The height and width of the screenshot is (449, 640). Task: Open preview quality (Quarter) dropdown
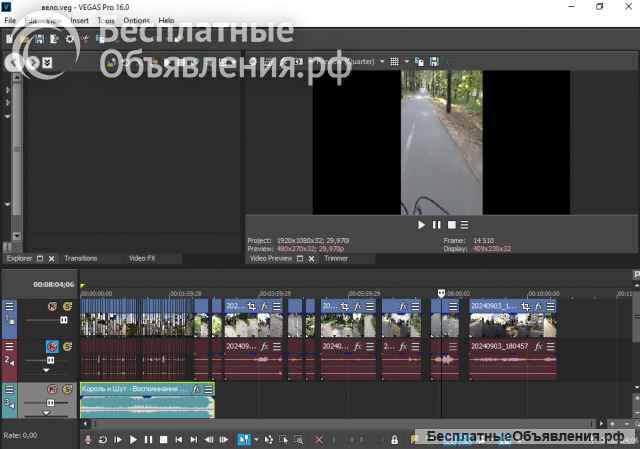tap(382, 62)
